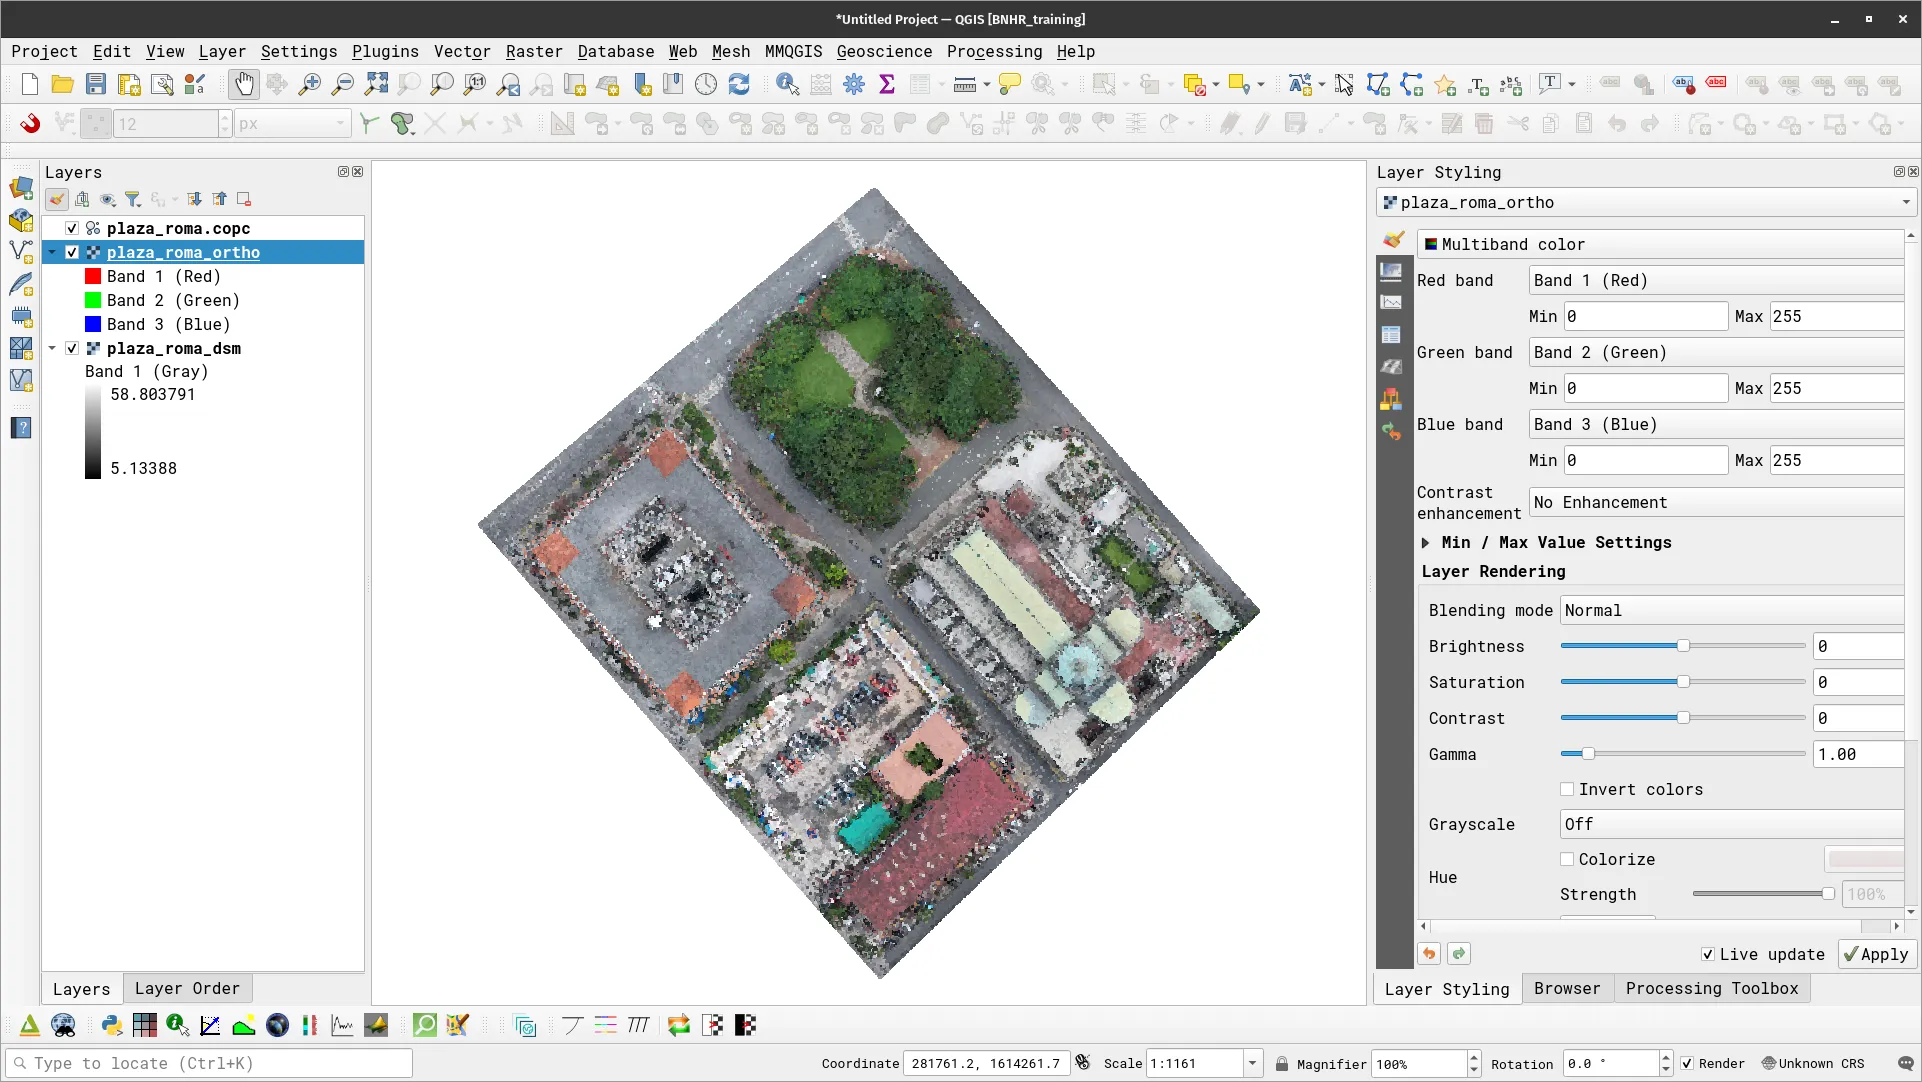Switch to the Processing Toolbox tab

(x=1712, y=988)
